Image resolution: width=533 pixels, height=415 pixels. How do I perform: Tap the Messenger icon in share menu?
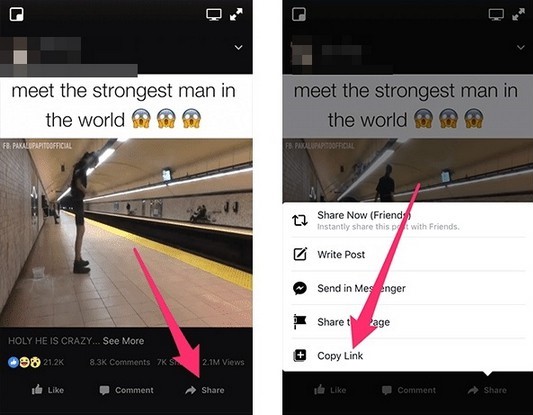pyautogui.click(x=300, y=288)
